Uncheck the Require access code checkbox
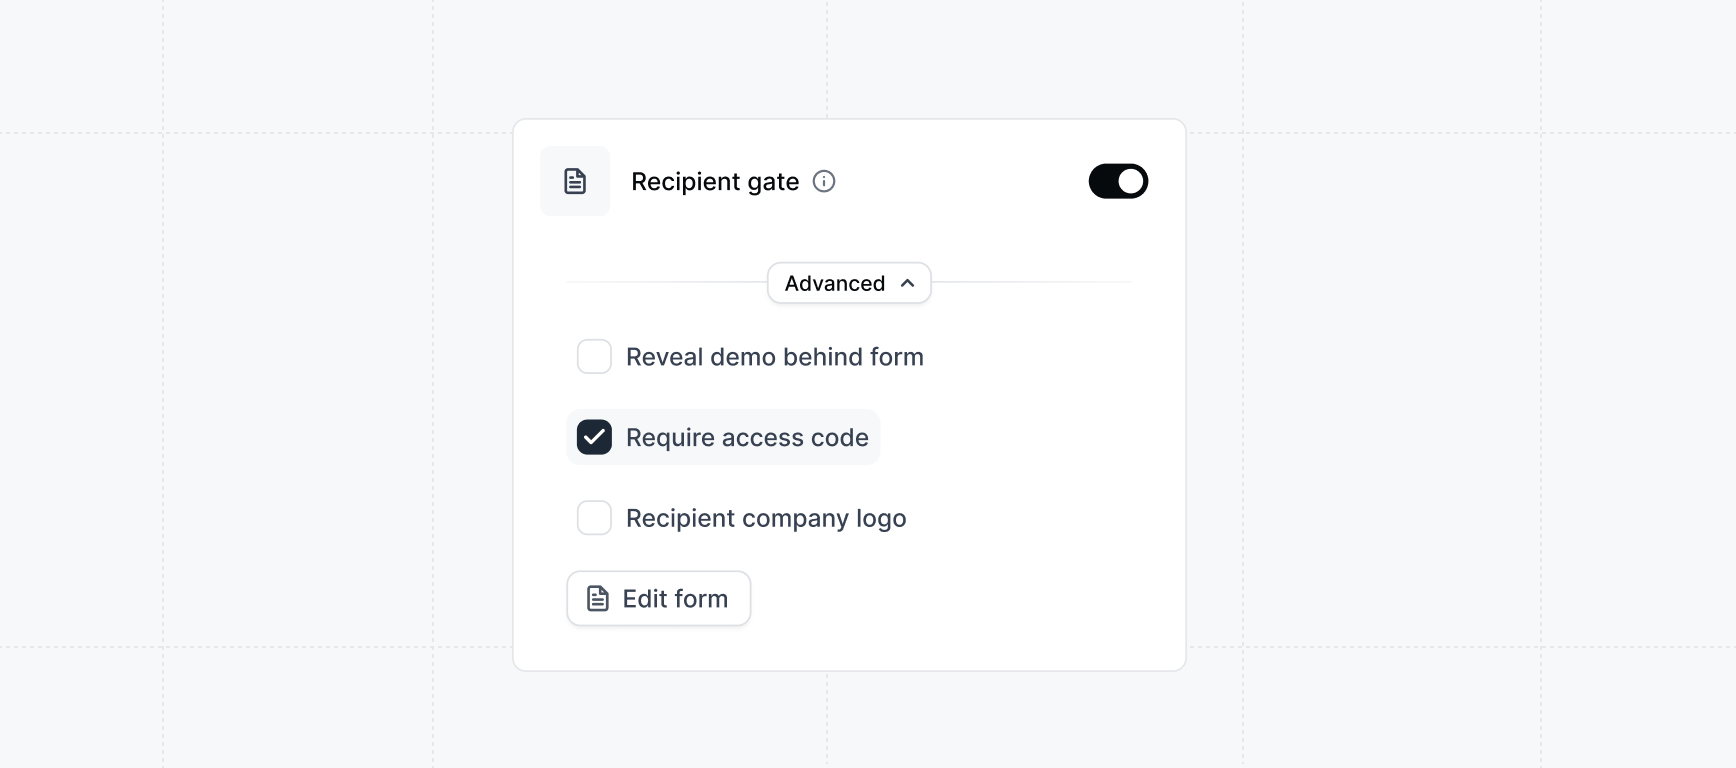 594,437
